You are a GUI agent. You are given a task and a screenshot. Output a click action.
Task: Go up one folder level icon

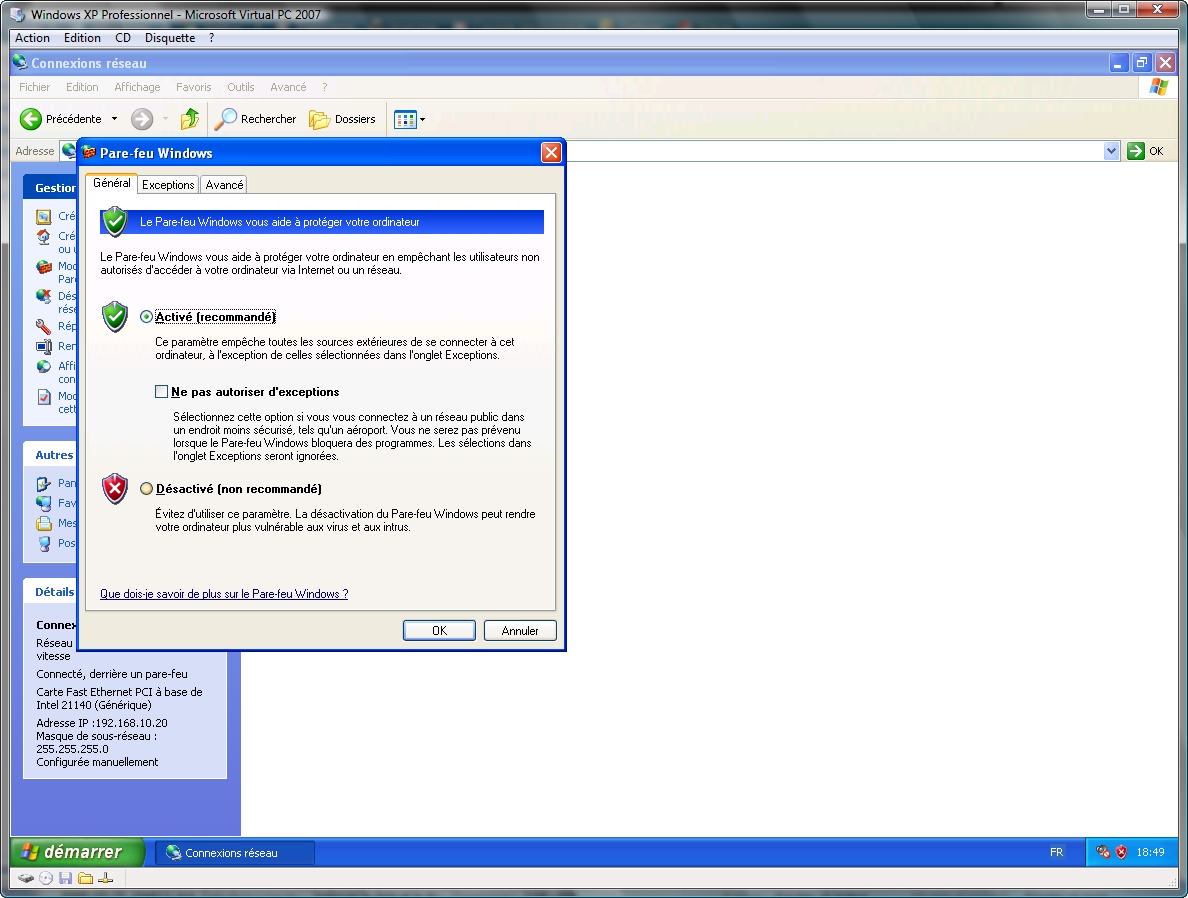(189, 119)
